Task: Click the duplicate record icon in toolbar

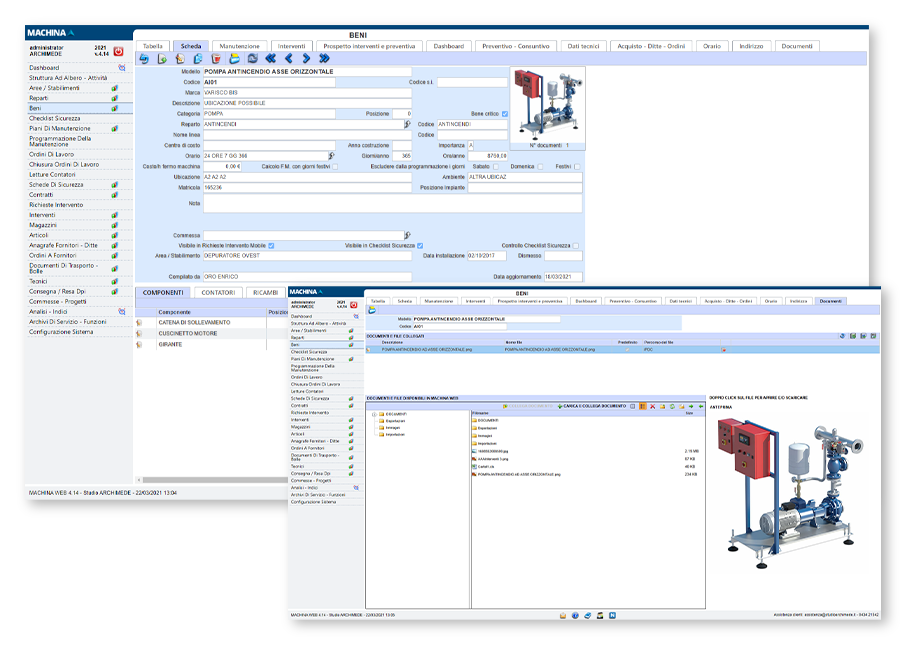Action: pos(197,59)
